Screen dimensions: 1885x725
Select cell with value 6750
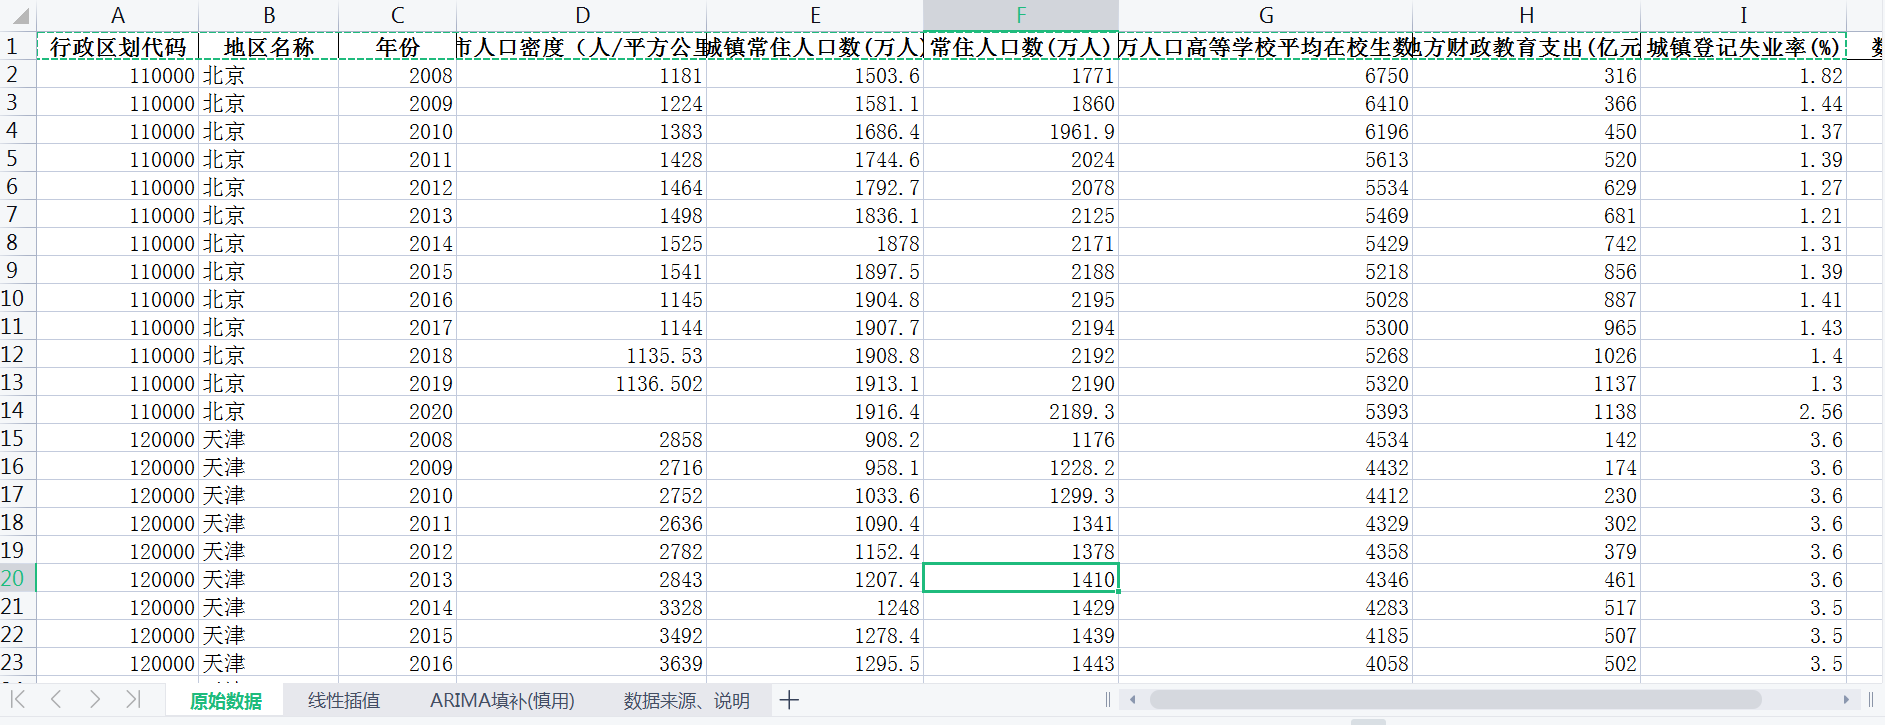(x=1266, y=75)
